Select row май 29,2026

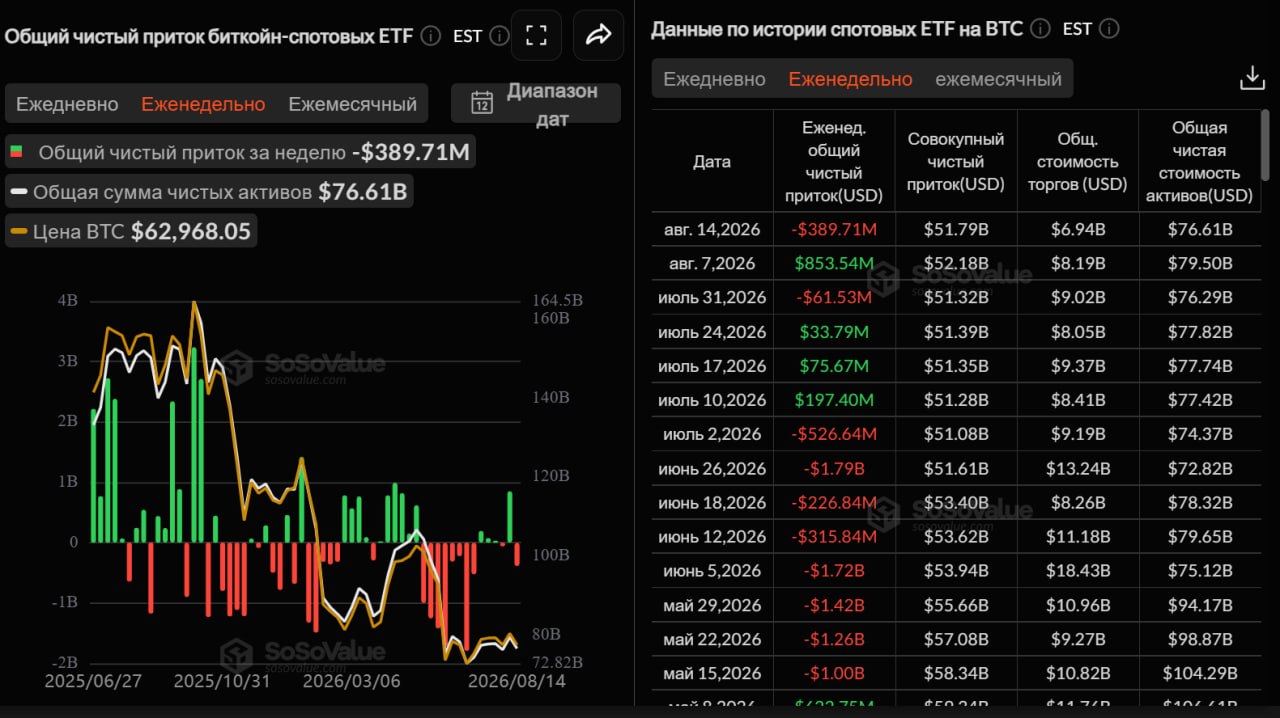point(956,605)
